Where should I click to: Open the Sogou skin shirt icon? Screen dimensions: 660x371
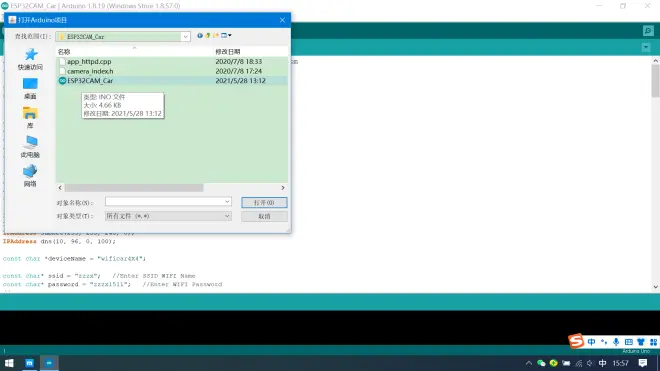(x=641, y=342)
